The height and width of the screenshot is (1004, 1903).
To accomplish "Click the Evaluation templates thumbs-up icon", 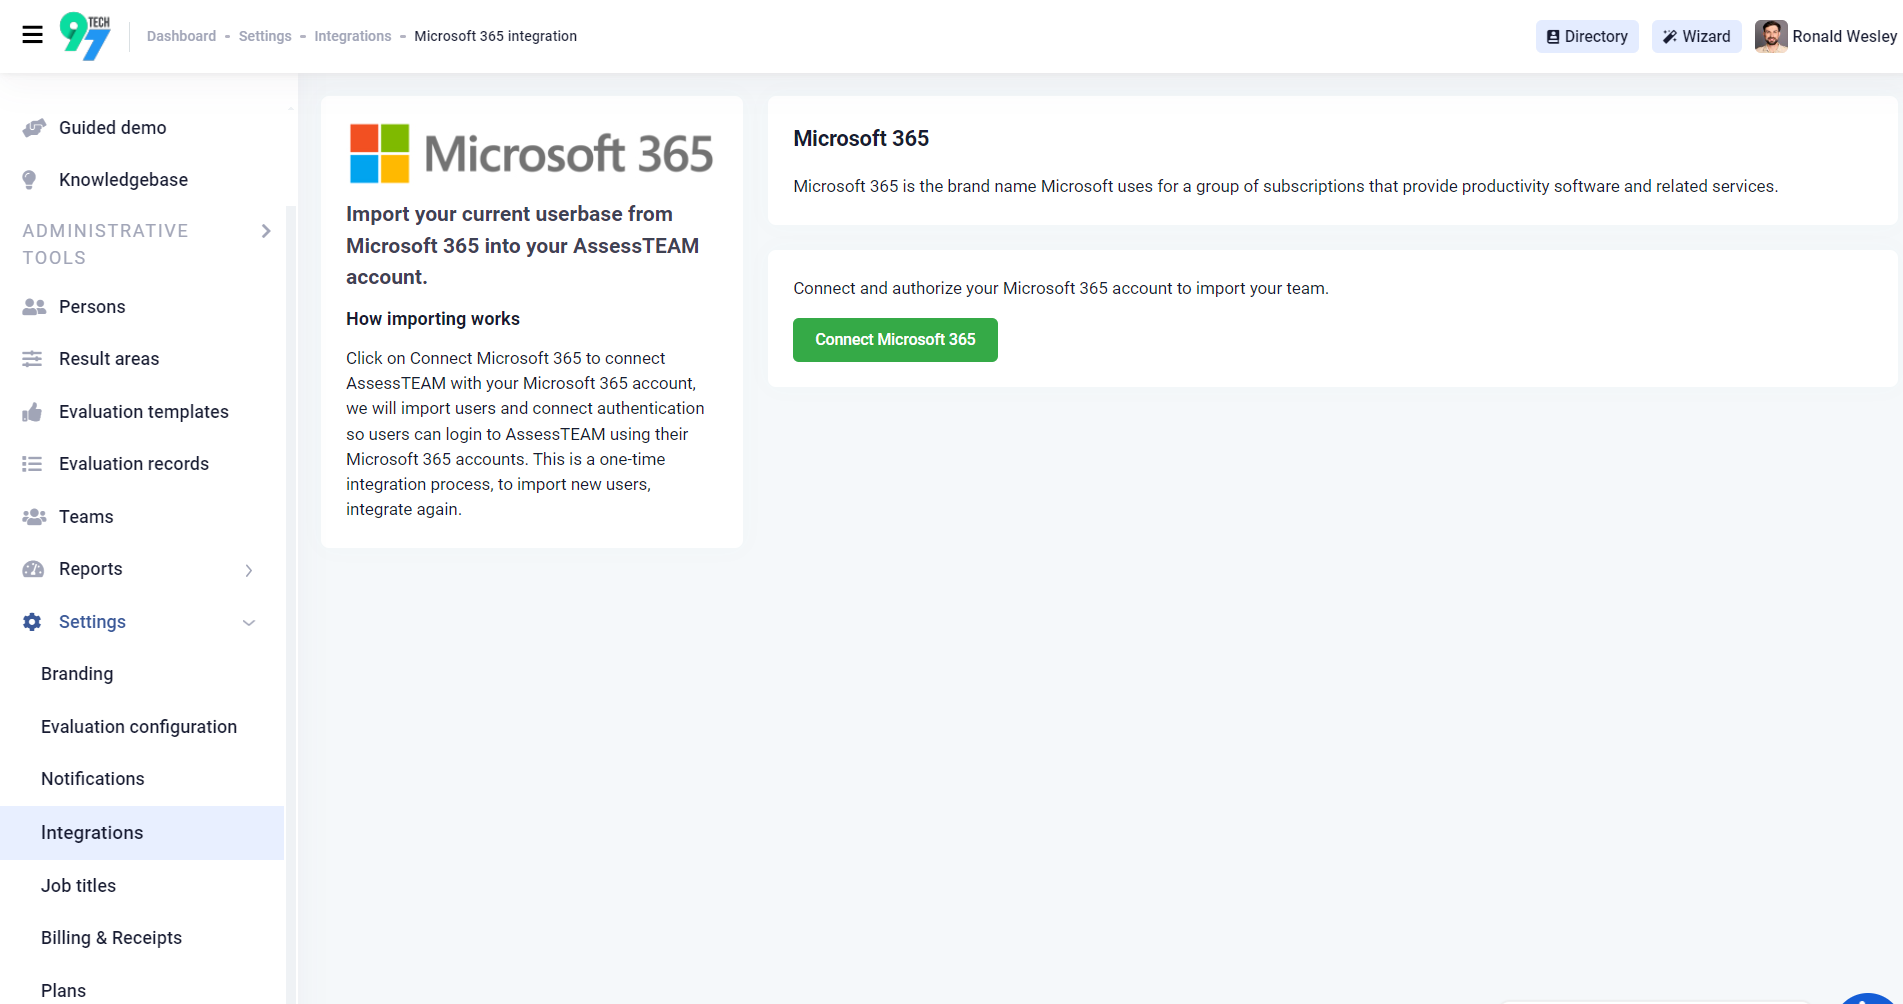I will click(x=33, y=412).
